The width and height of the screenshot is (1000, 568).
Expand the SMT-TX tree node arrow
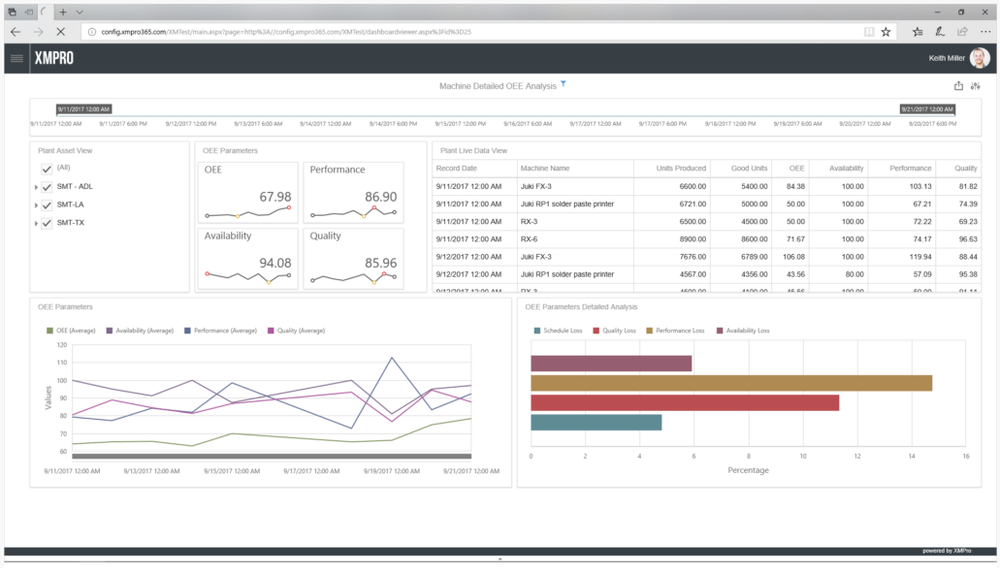click(x=36, y=223)
